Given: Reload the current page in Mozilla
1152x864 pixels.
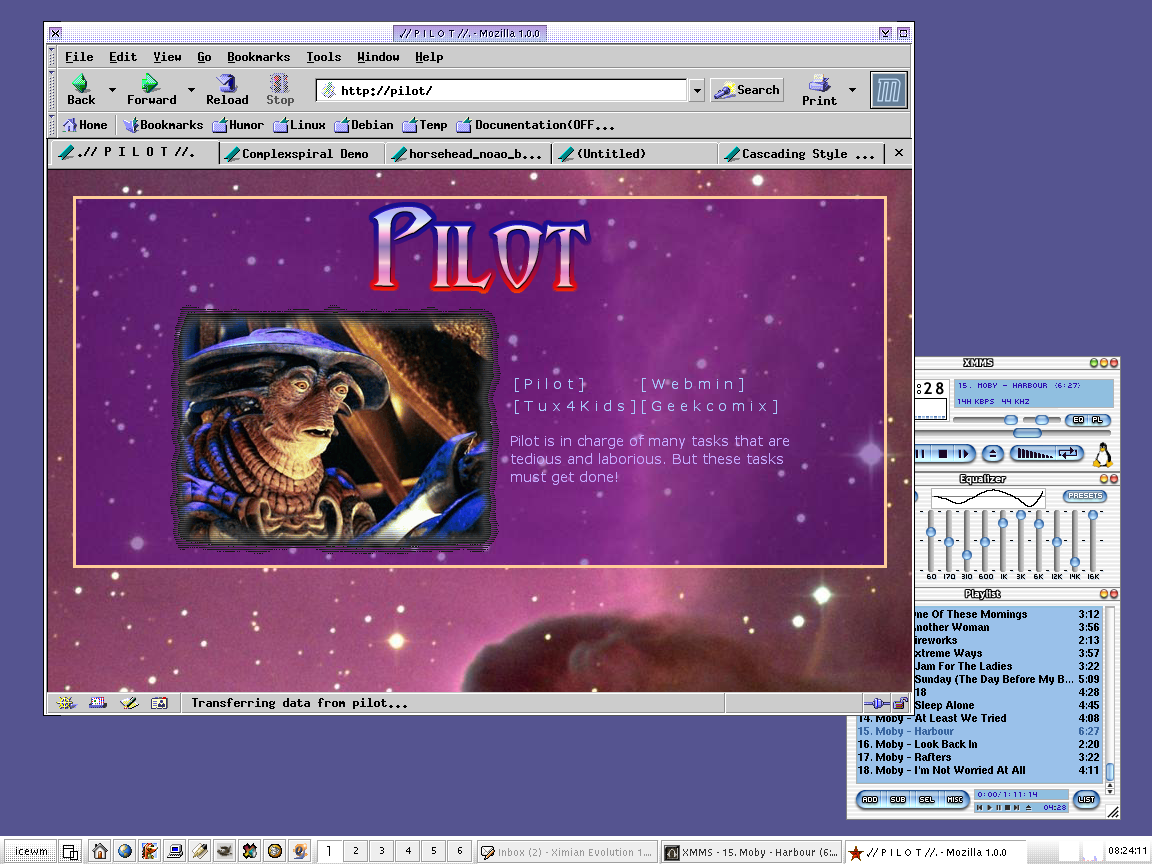Looking at the screenshot, I should (x=226, y=89).
